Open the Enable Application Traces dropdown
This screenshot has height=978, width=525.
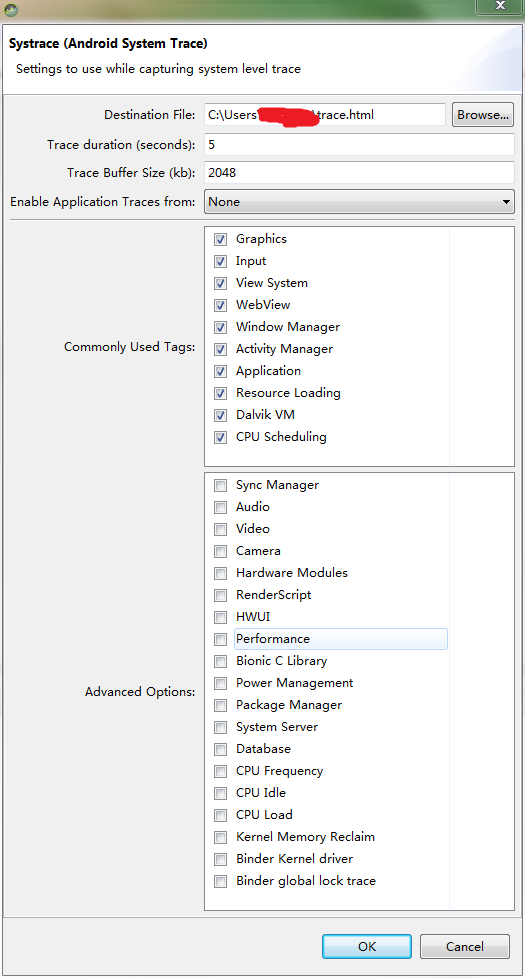click(359, 201)
